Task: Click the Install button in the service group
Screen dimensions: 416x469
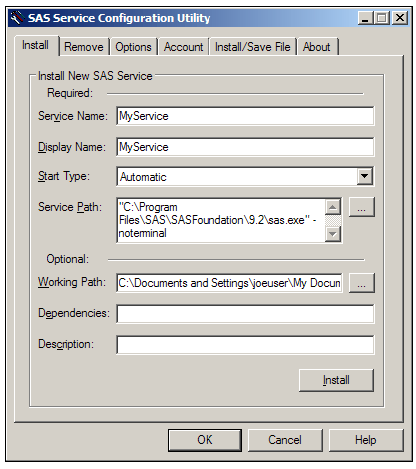Action: [x=336, y=380]
